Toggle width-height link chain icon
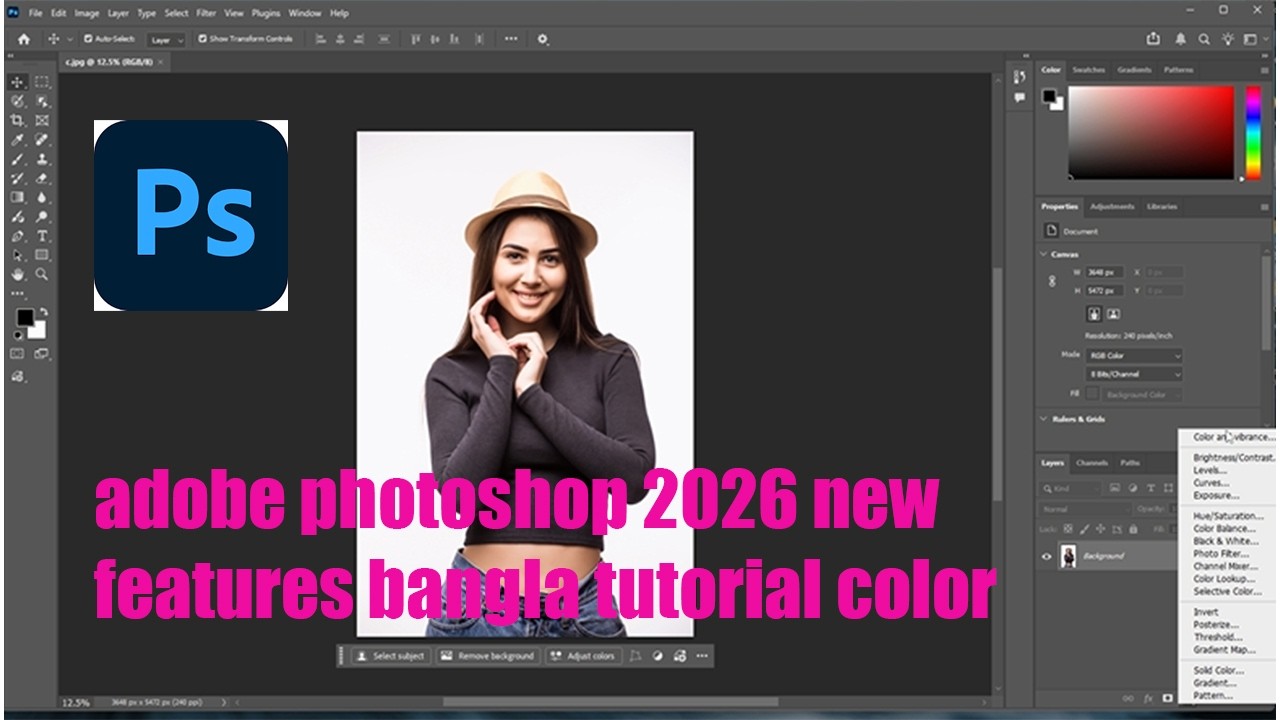 pos(1052,282)
